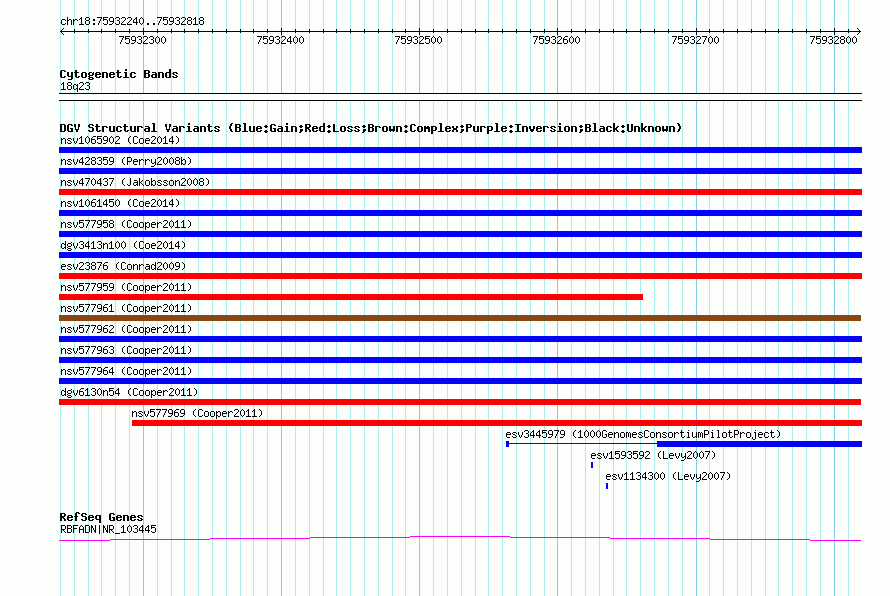The width and height of the screenshot is (890, 596).
Task: Select the small blue esv1134300 marker
Action: (607, 486)
